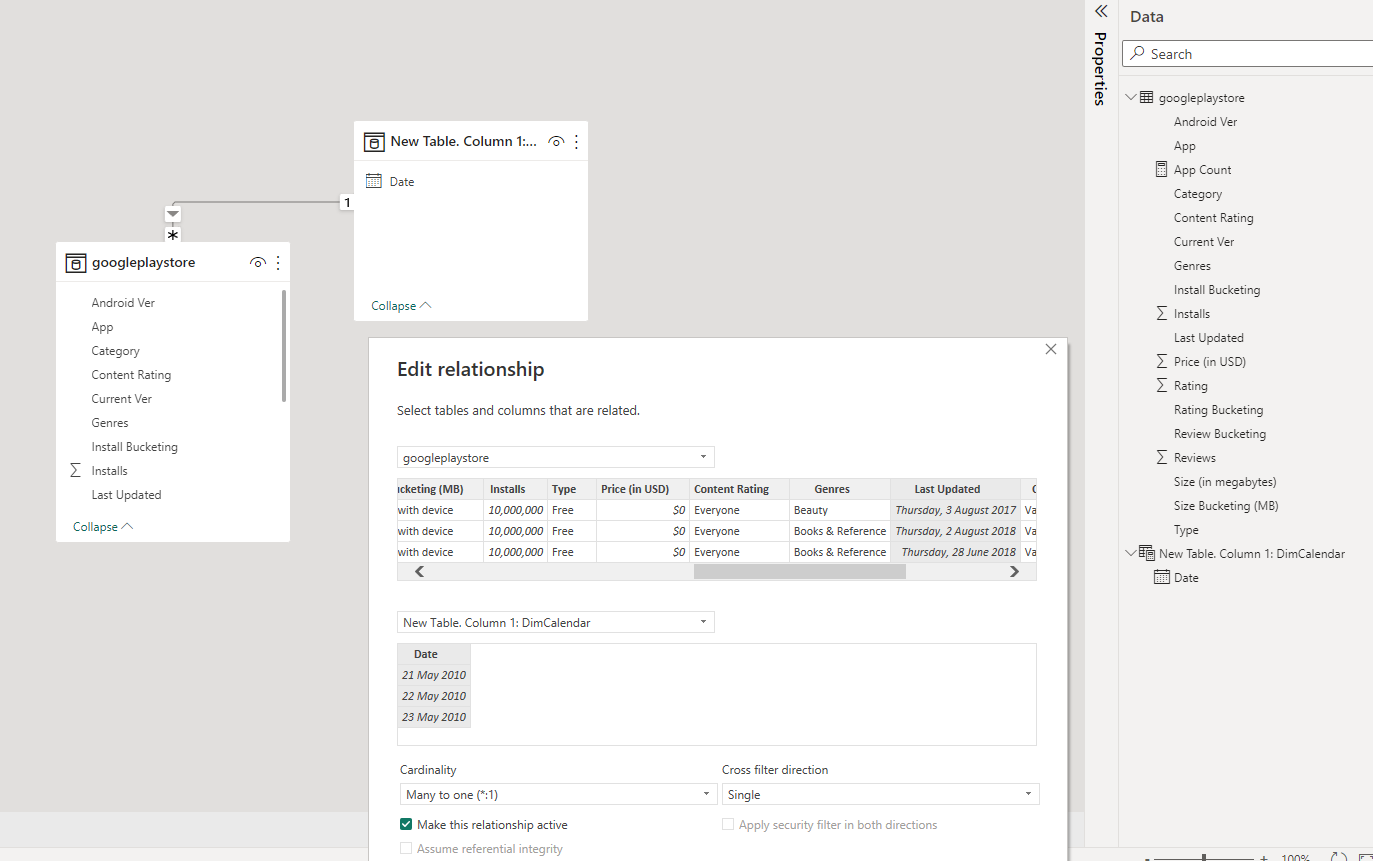Click the App Count measure calculator icon
The width and height of the screenshot is (1373, 861).
click(1161, 169)
